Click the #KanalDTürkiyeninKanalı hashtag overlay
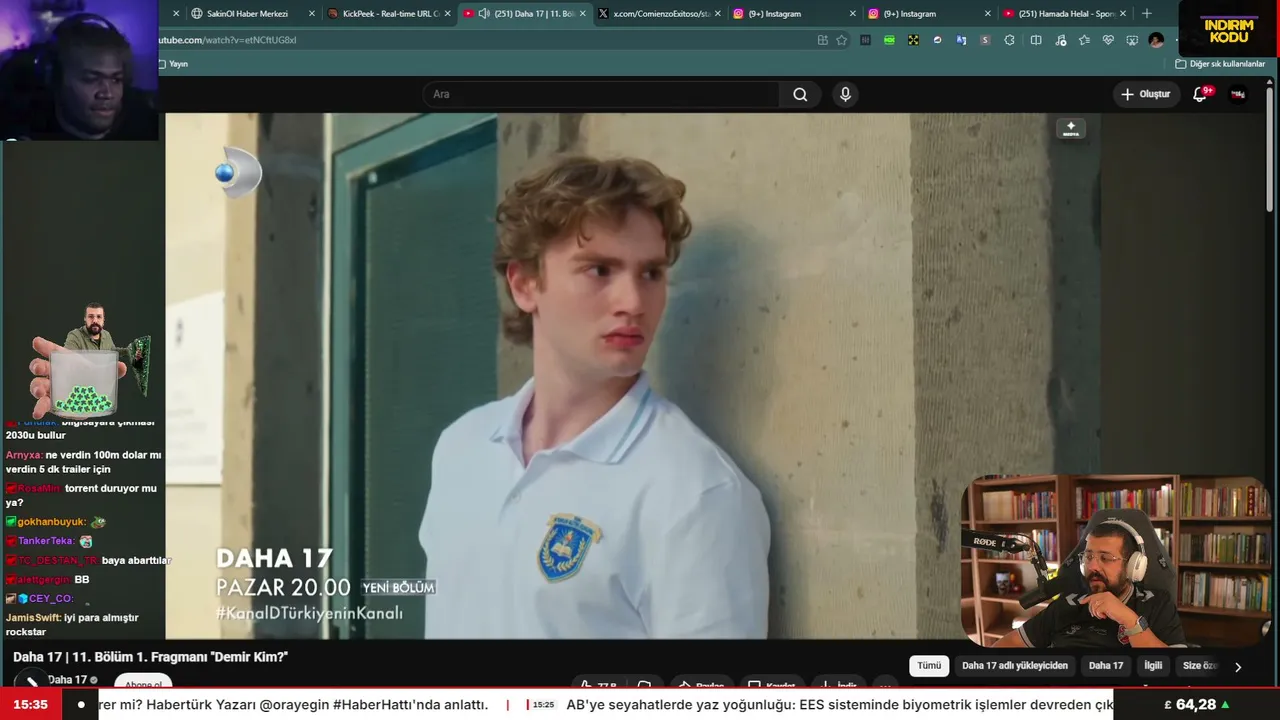 click(x=310, y=613)
